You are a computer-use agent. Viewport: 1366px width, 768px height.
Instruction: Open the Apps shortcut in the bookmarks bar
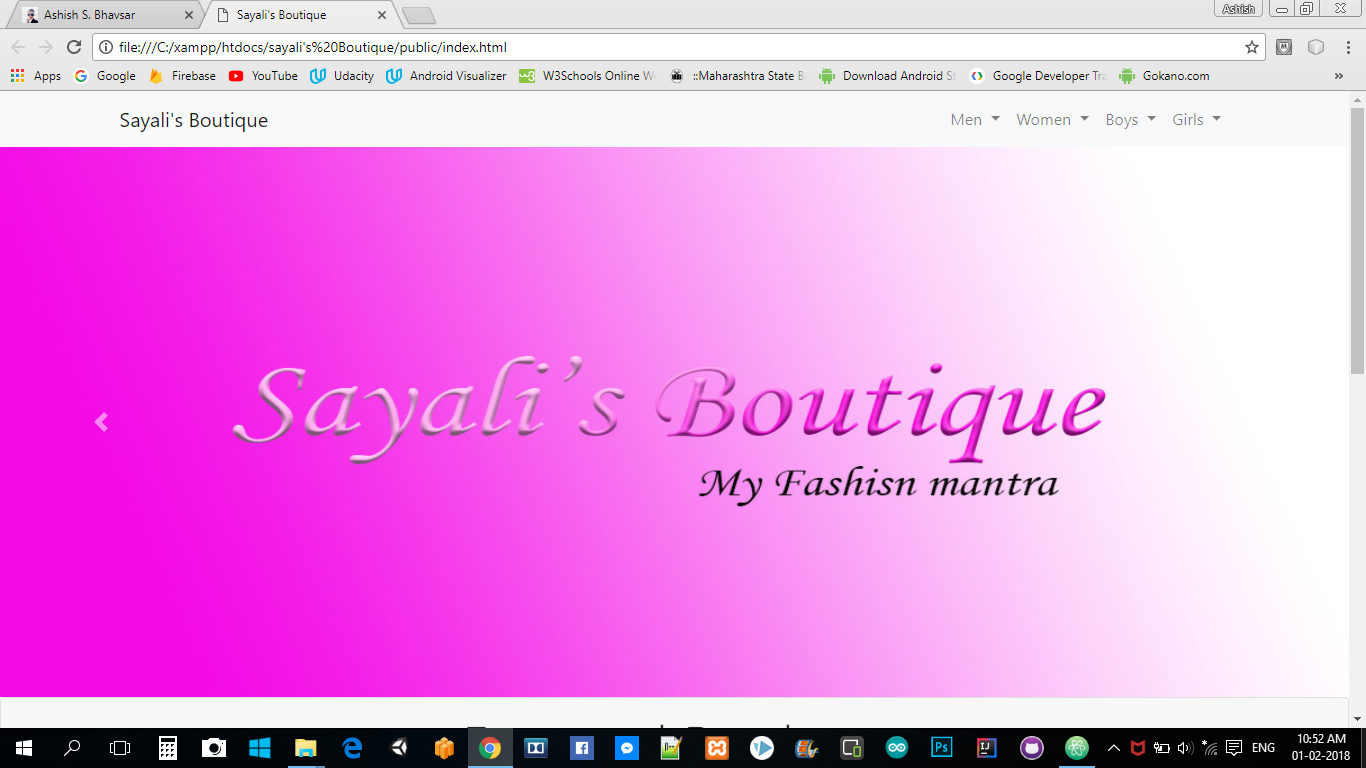[x=36, y=76]
